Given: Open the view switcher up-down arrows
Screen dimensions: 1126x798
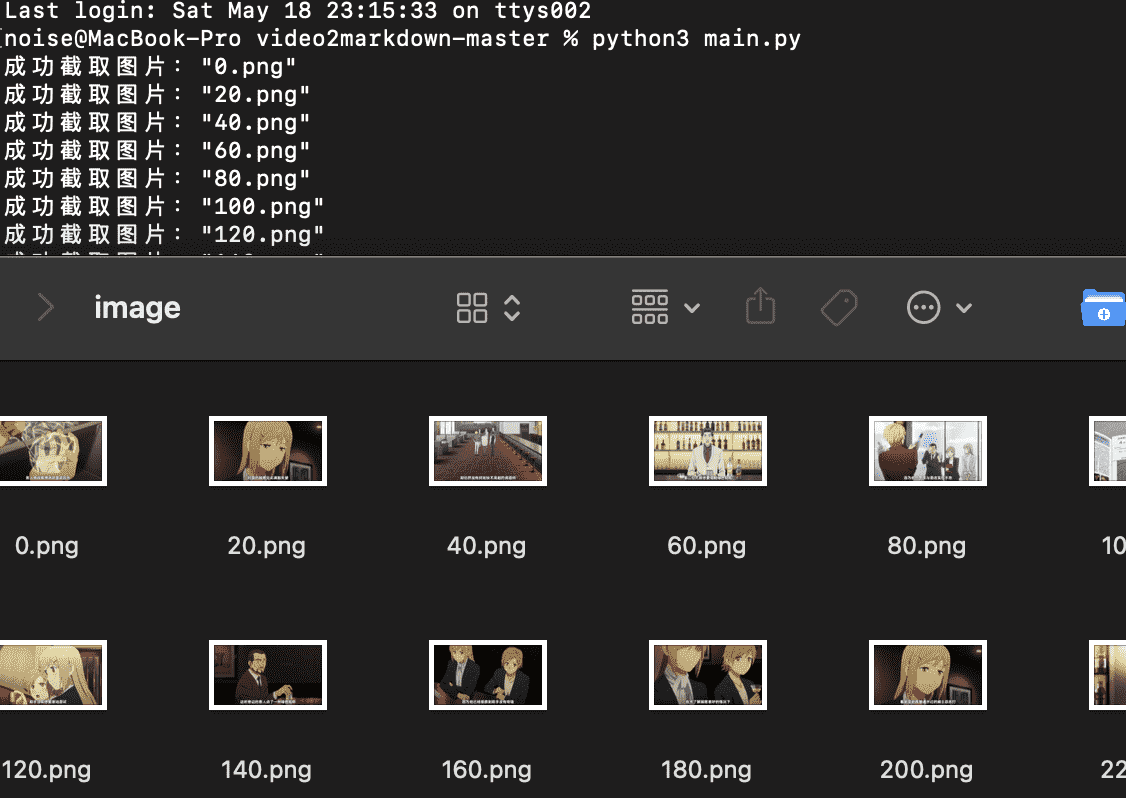Looking at the screenshot, I should coord(512,308).
